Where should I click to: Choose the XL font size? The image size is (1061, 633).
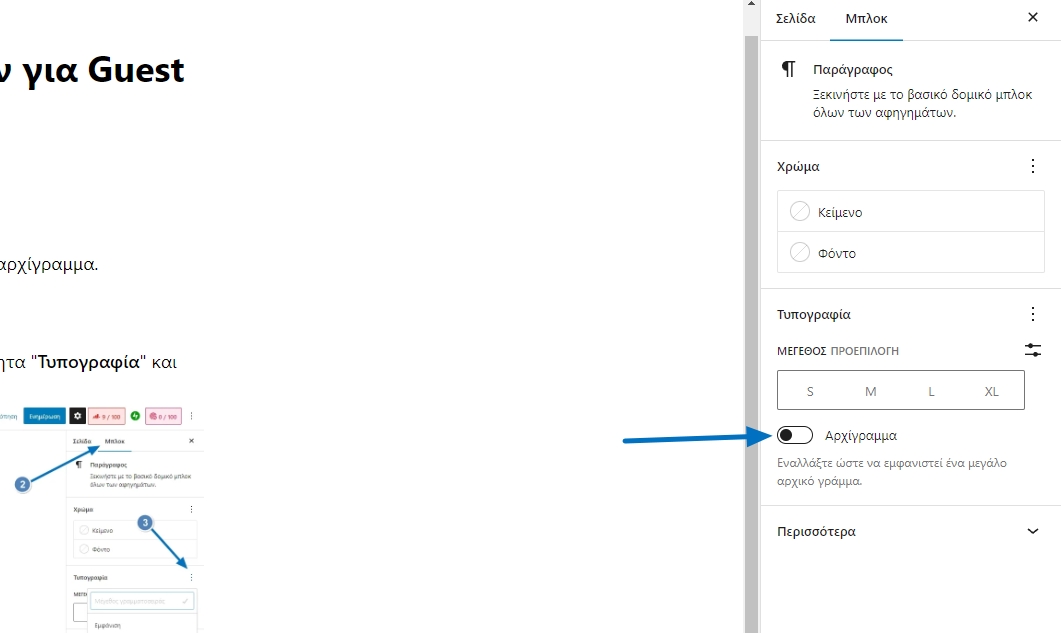tap(991, 391)
